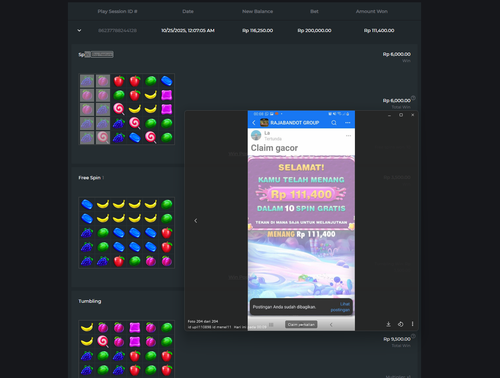Click the Tumbling section label

pyautogui.click(x=90, y=301)
